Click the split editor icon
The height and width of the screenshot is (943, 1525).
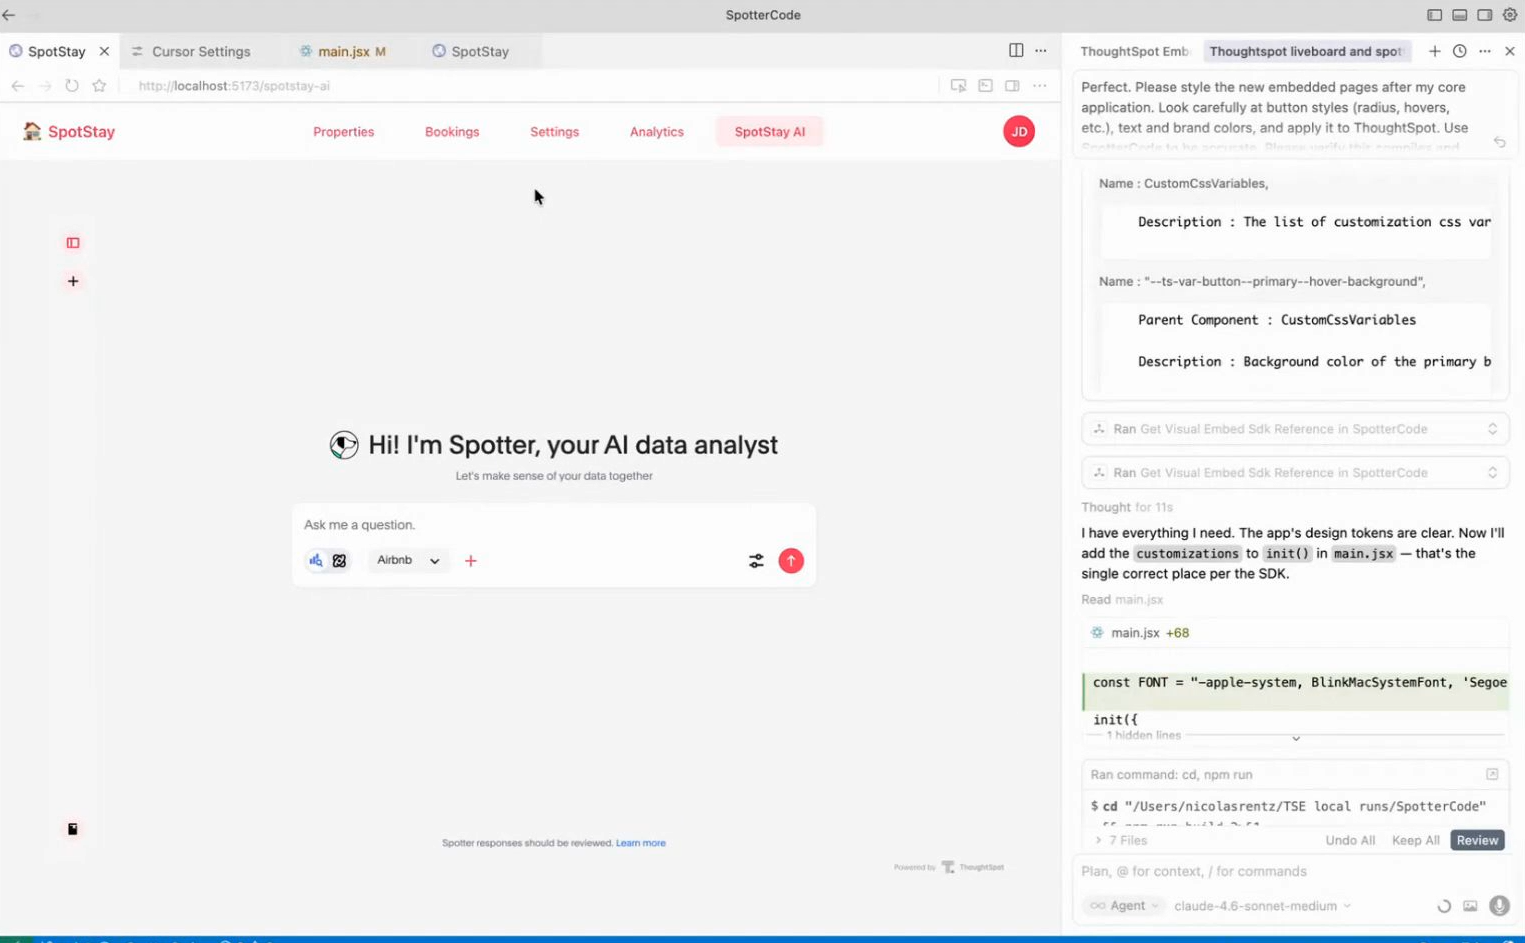click(x=1016, y=51)
